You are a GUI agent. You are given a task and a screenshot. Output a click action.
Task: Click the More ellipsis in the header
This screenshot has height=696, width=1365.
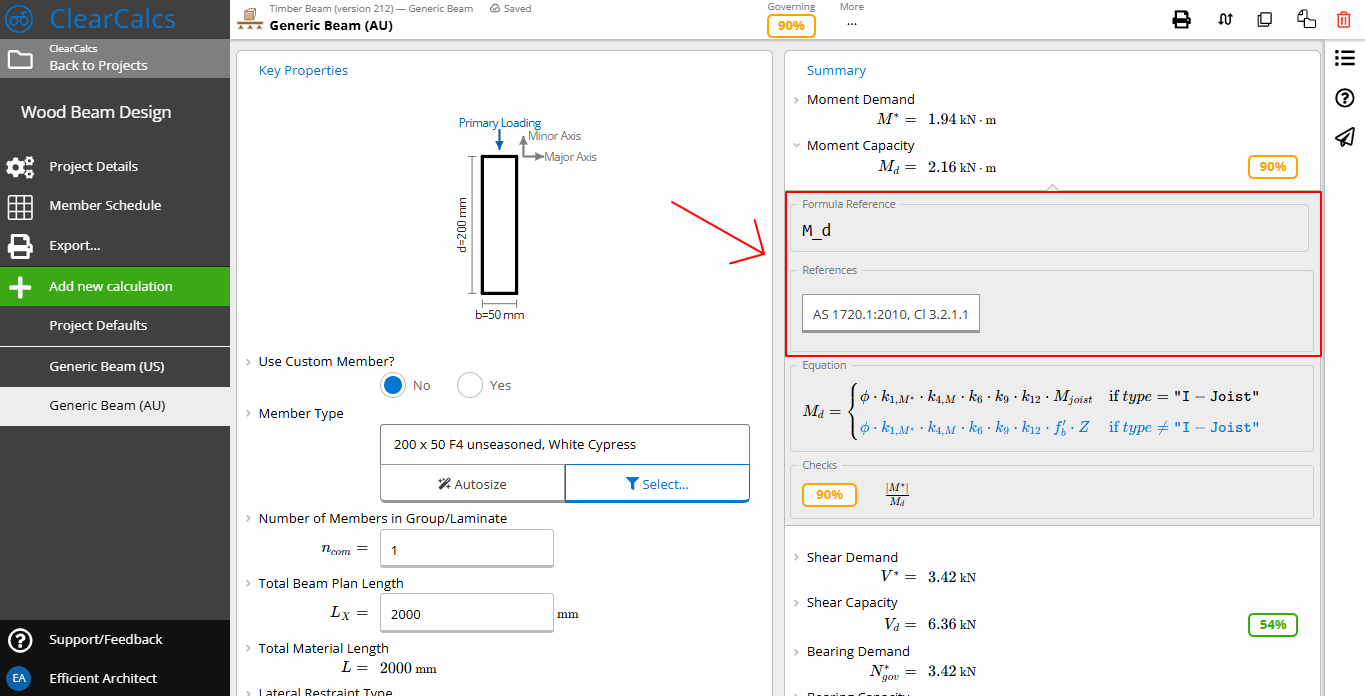click(851, 24)
